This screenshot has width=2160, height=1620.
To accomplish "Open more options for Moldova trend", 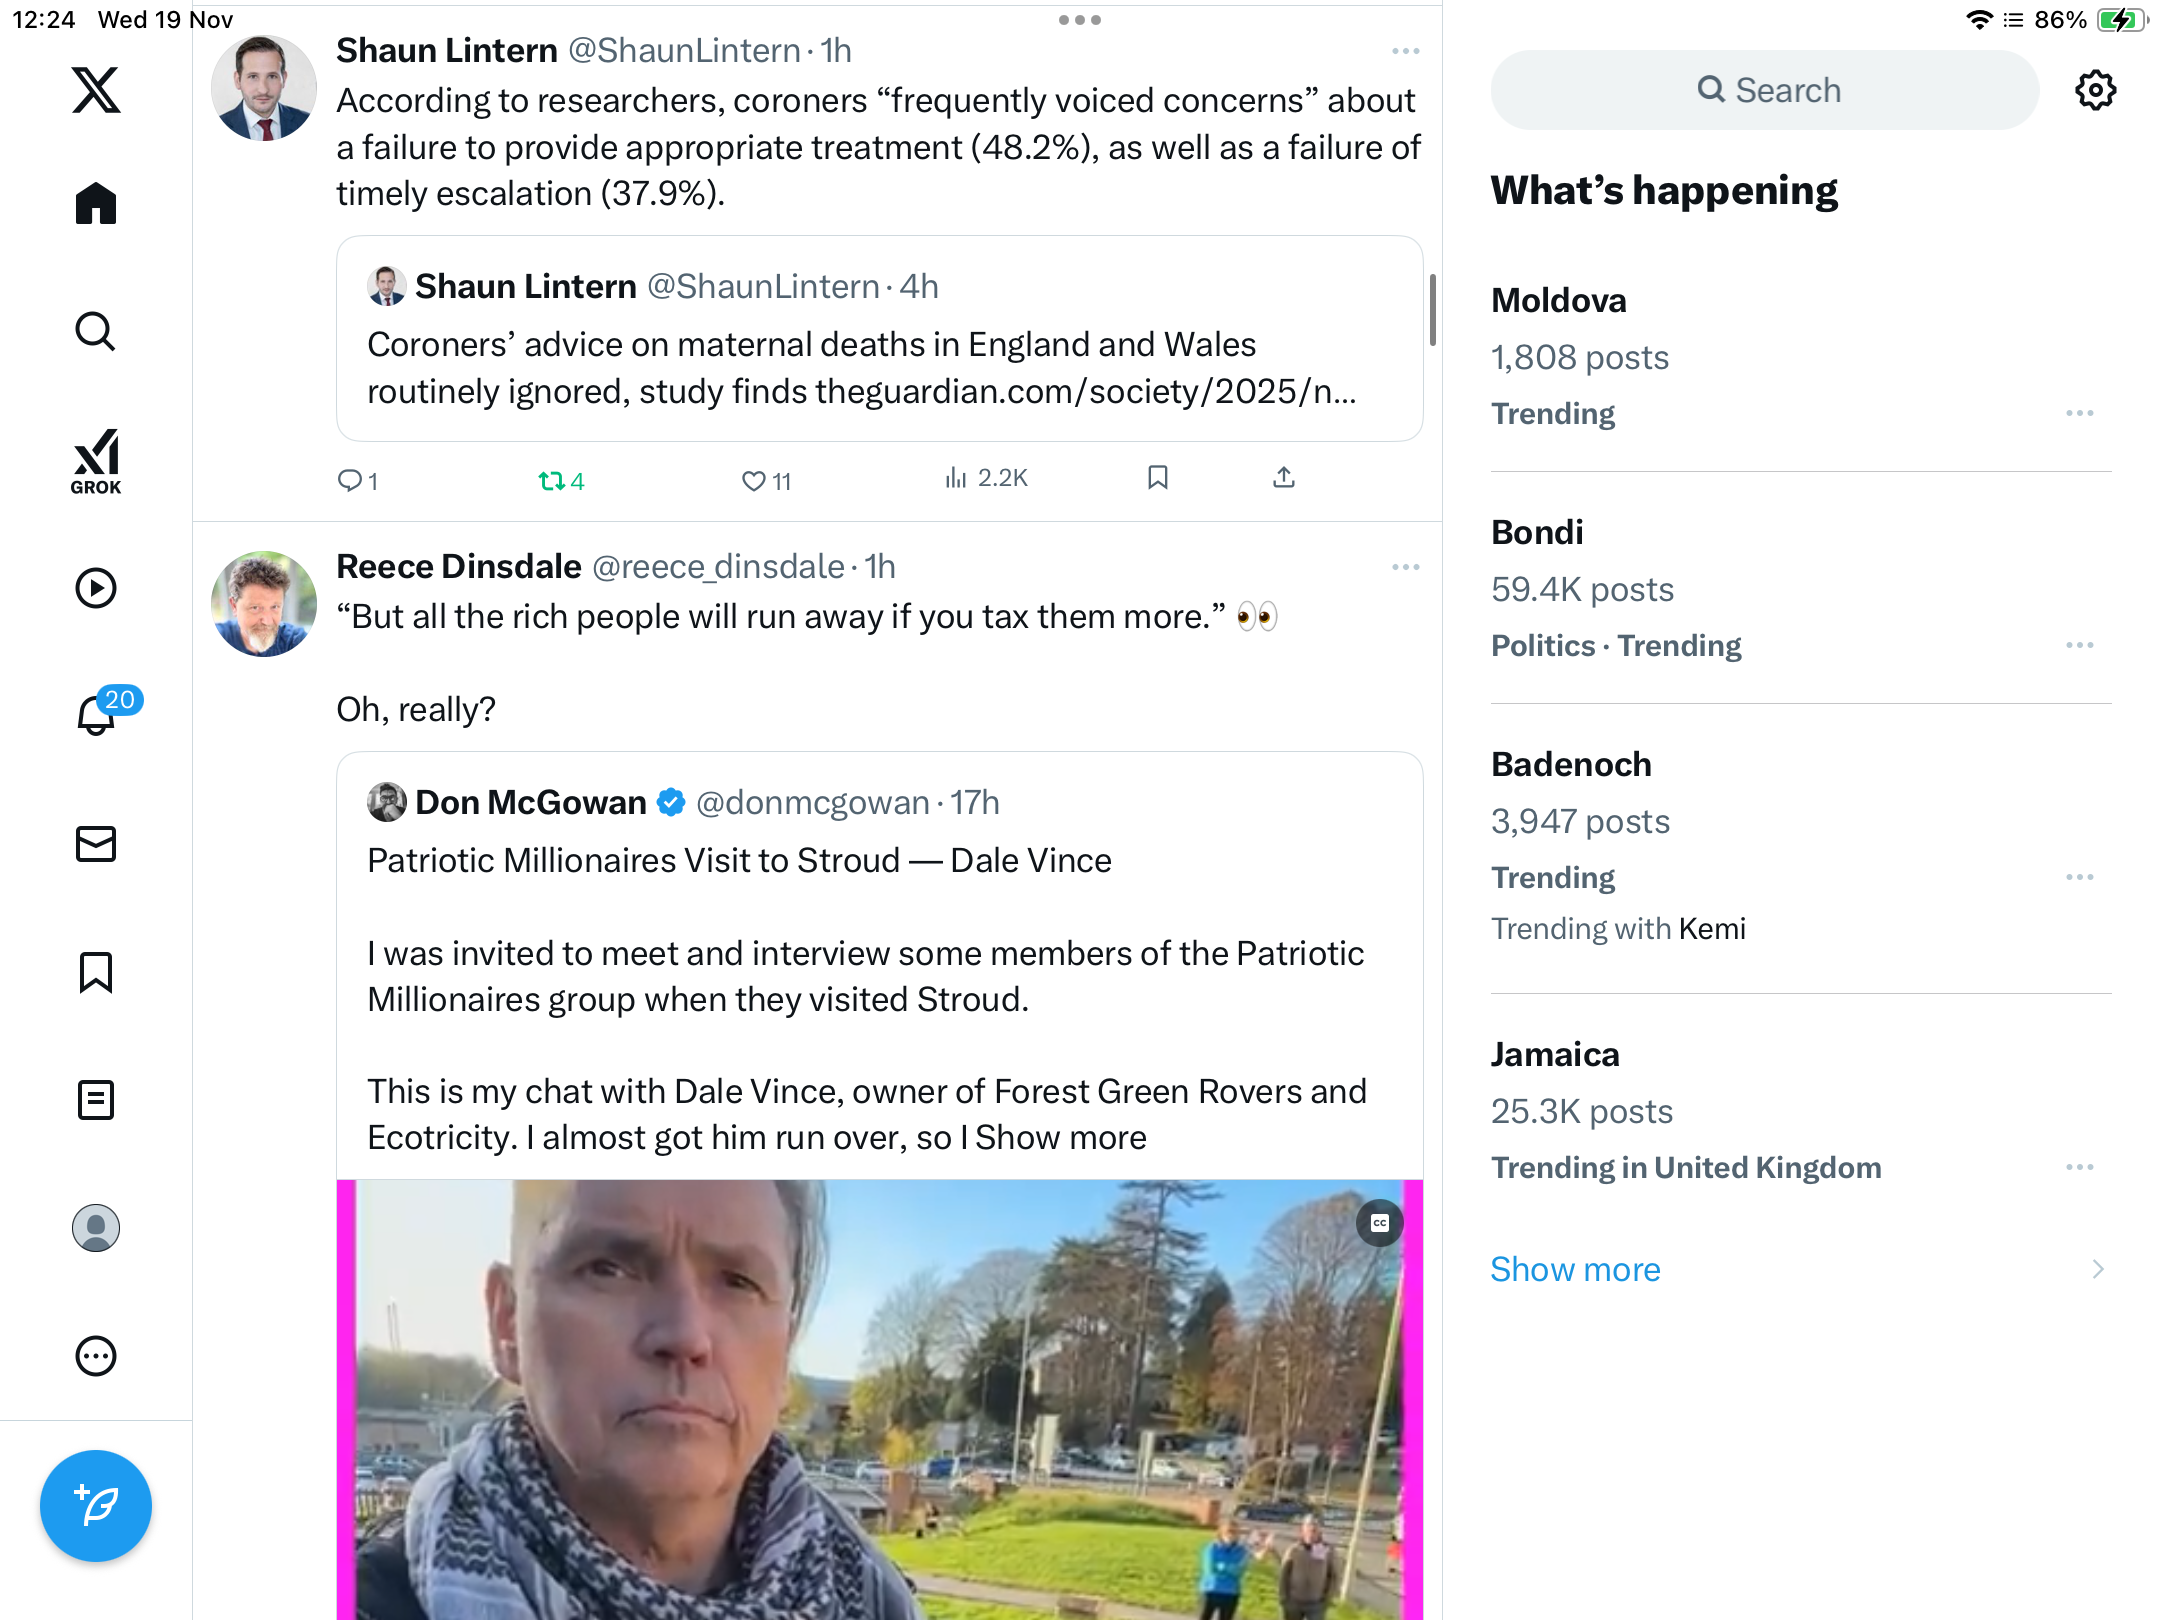I will [2079, 413].
